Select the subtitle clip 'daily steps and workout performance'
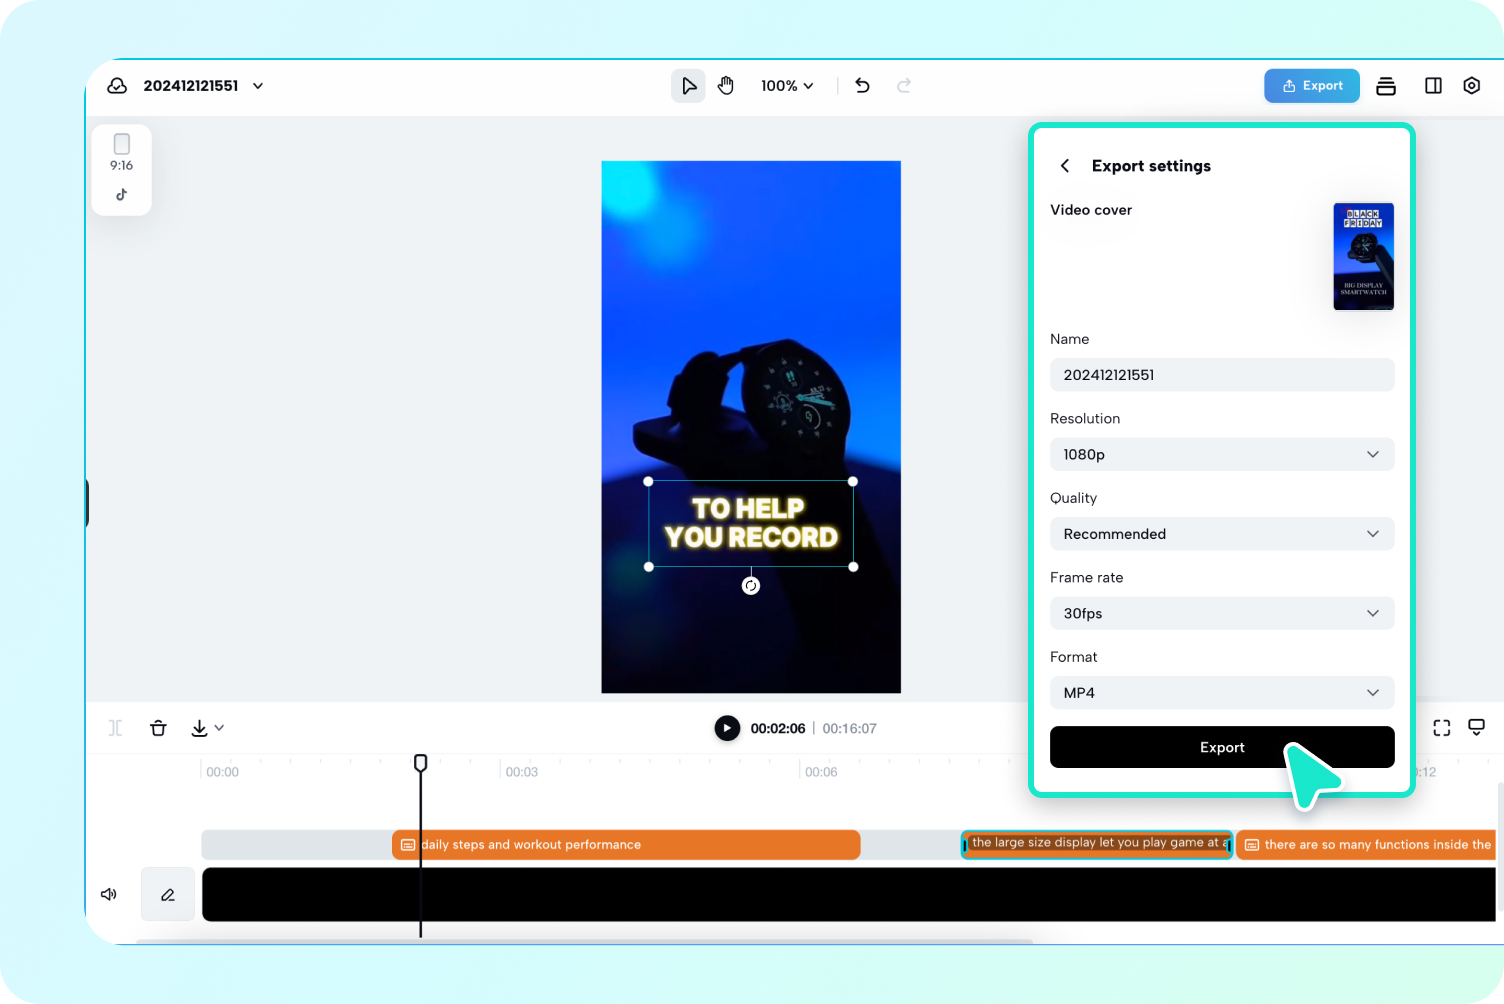 click(625, 844)
